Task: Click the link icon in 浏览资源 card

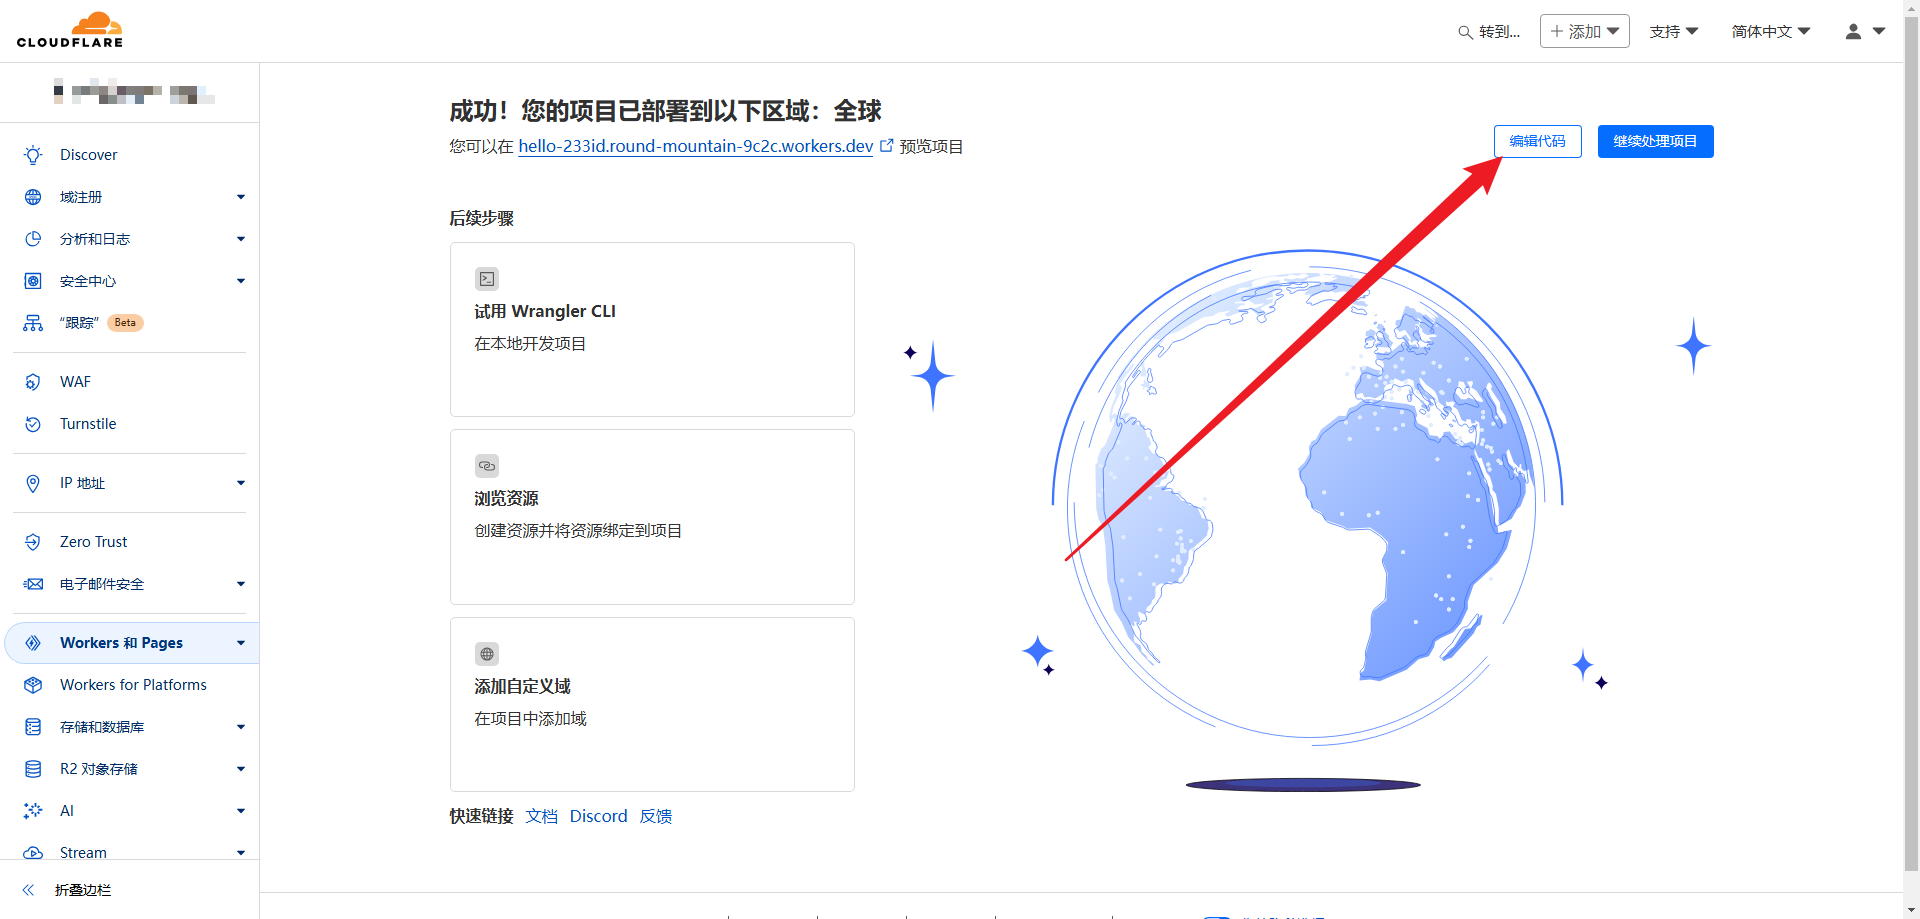Action: click(487, 466)
